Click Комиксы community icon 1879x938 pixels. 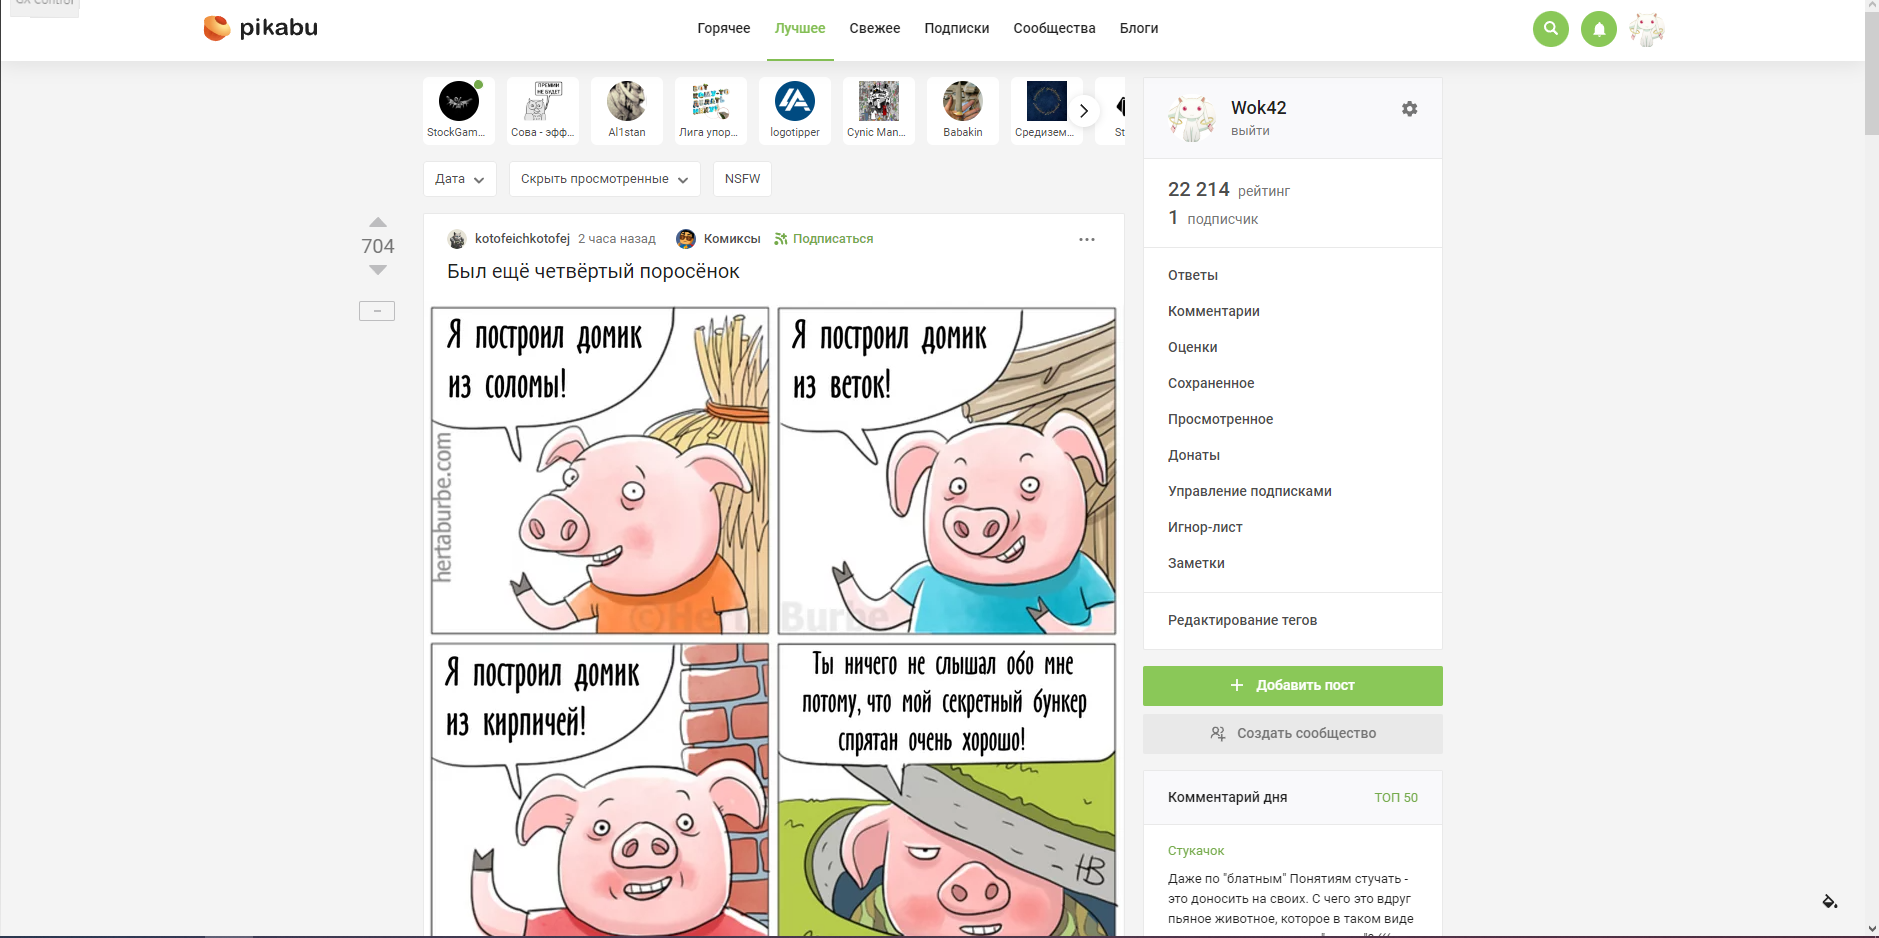click(686, 239)
